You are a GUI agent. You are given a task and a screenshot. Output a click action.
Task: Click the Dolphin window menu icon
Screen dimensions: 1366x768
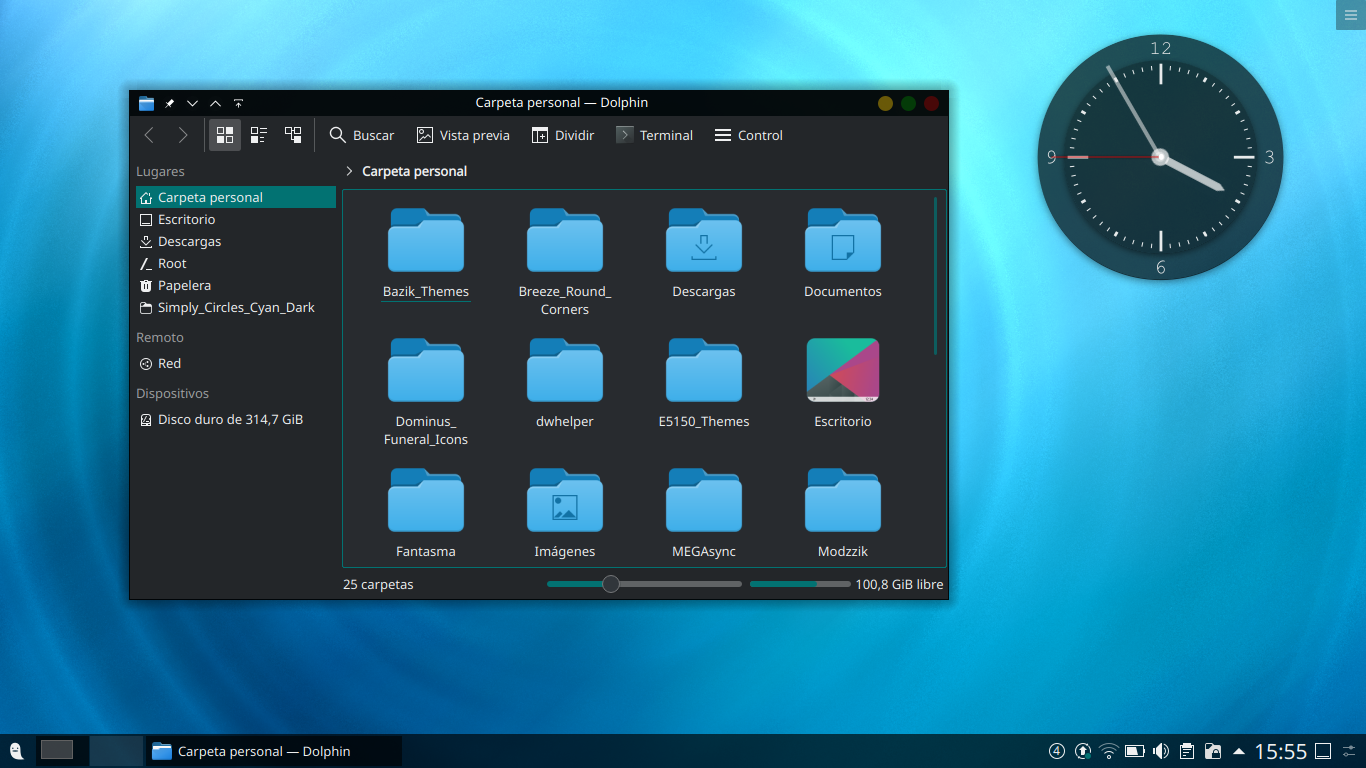147,103
